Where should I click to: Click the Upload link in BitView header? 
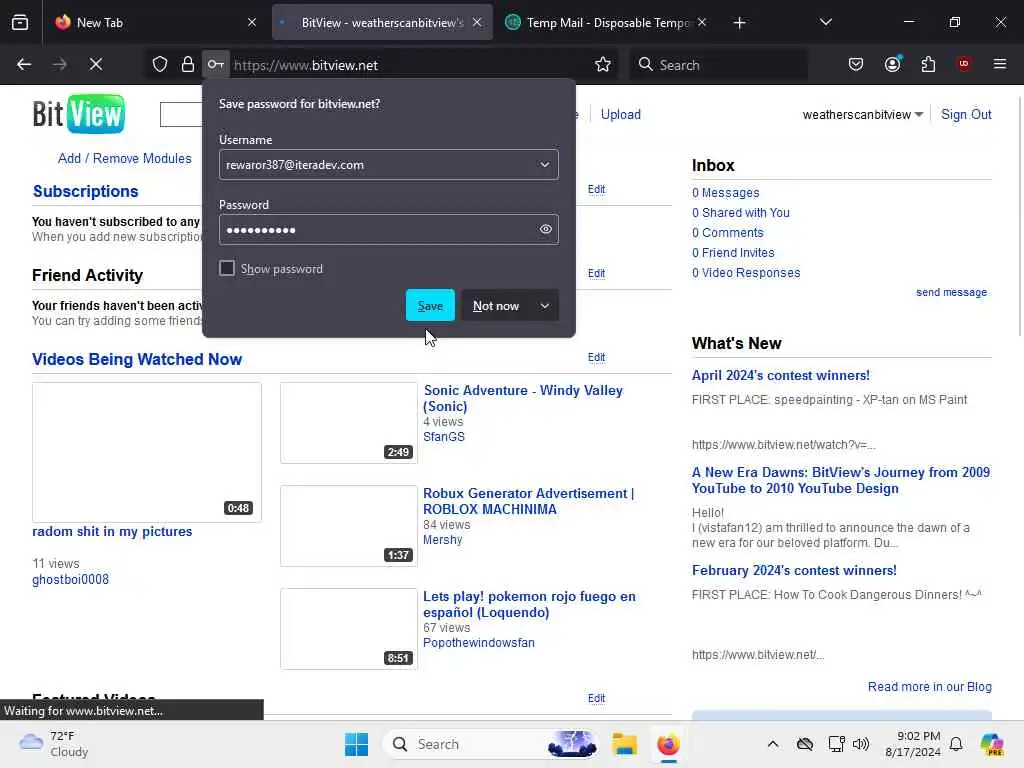tap(620, 114)
